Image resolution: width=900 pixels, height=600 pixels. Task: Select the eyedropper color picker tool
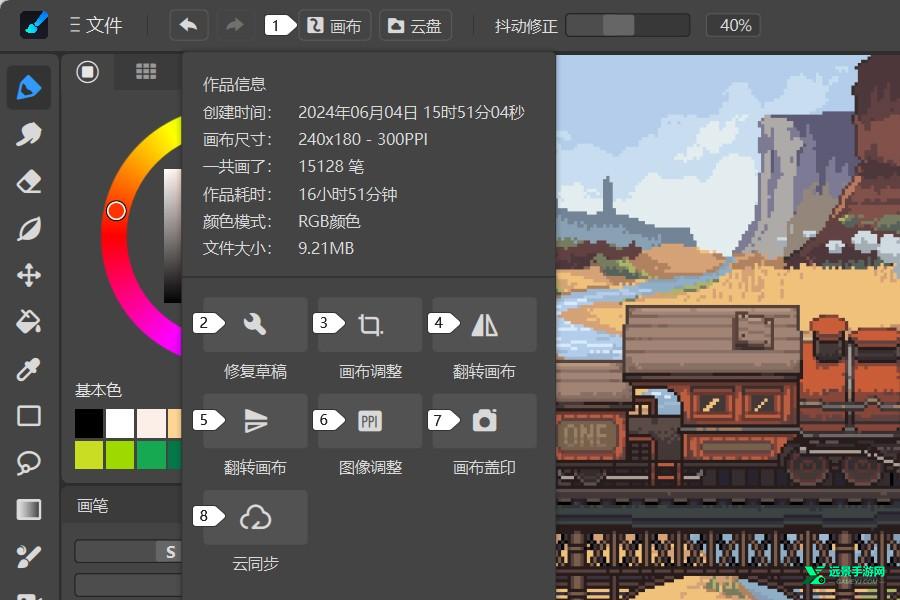(x=29, y=369)
